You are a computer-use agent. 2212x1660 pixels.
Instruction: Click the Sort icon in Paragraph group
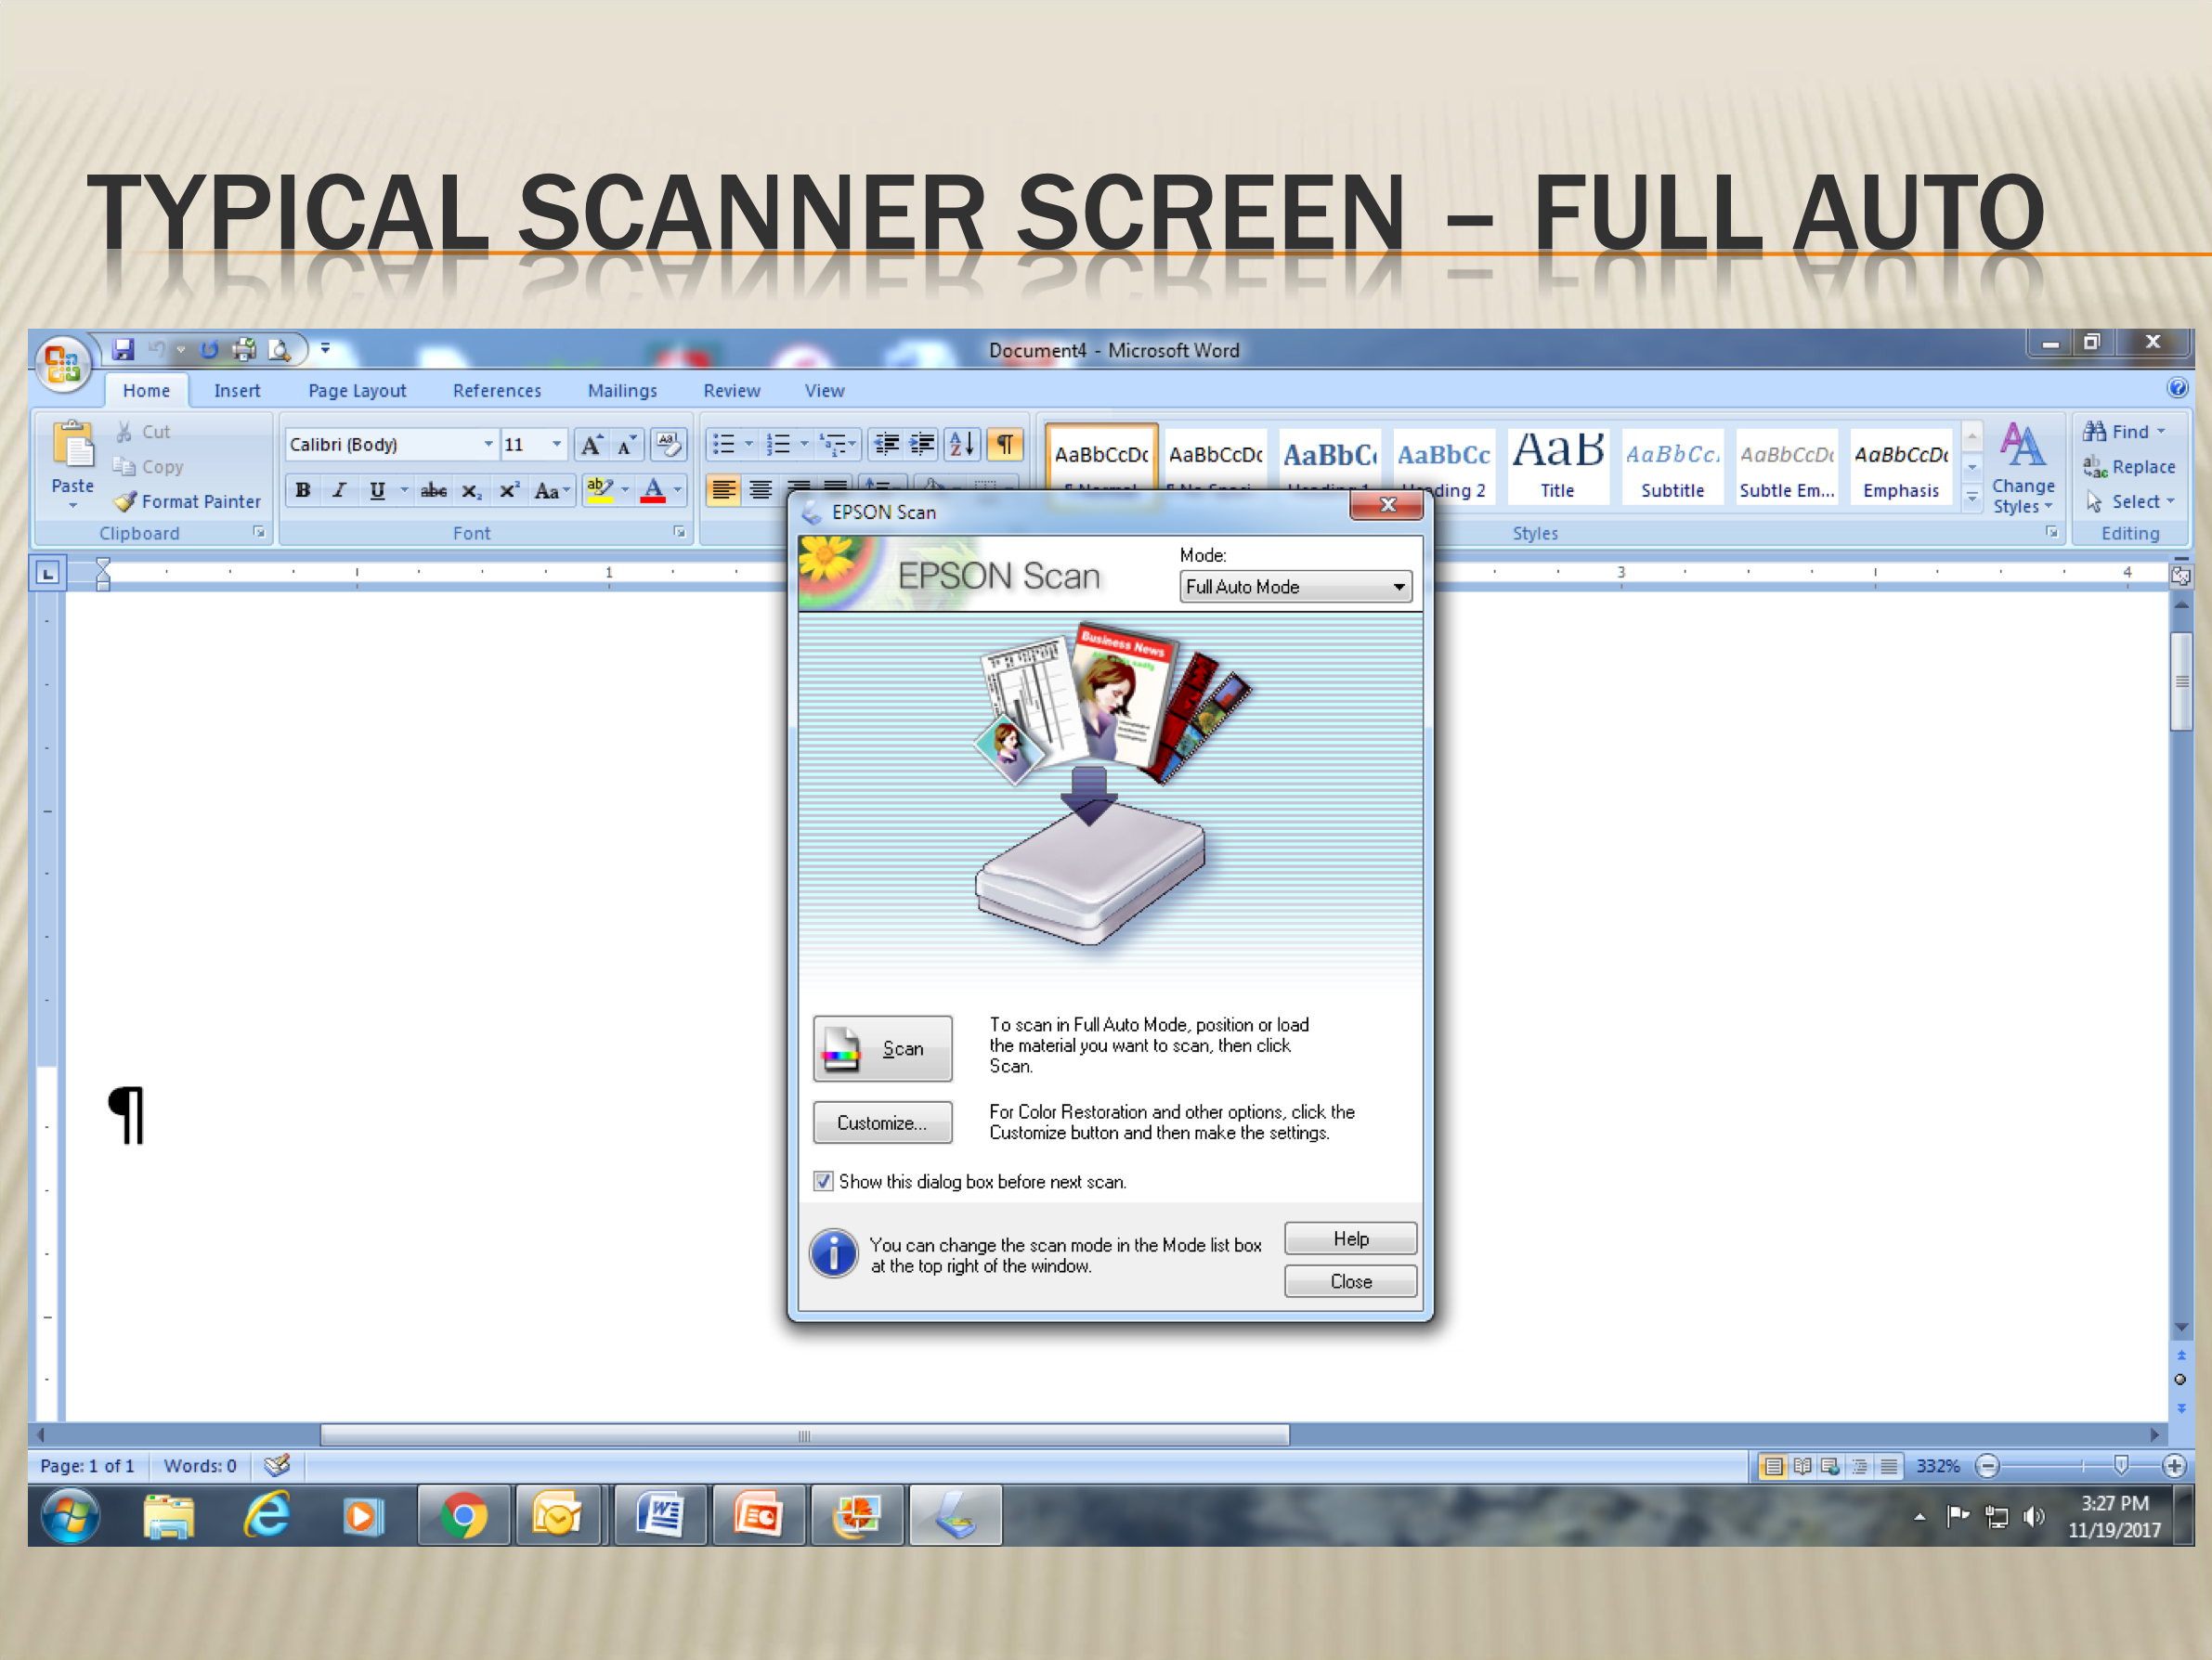pos(961,444)
